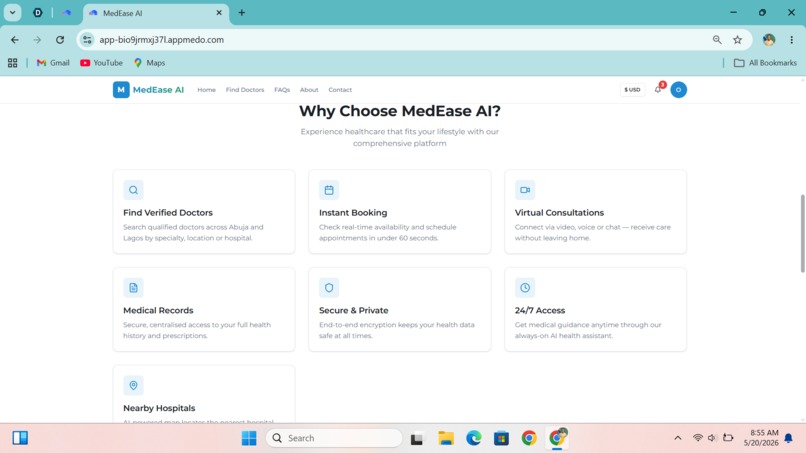Click the Medical Records heading

[158, 311]
